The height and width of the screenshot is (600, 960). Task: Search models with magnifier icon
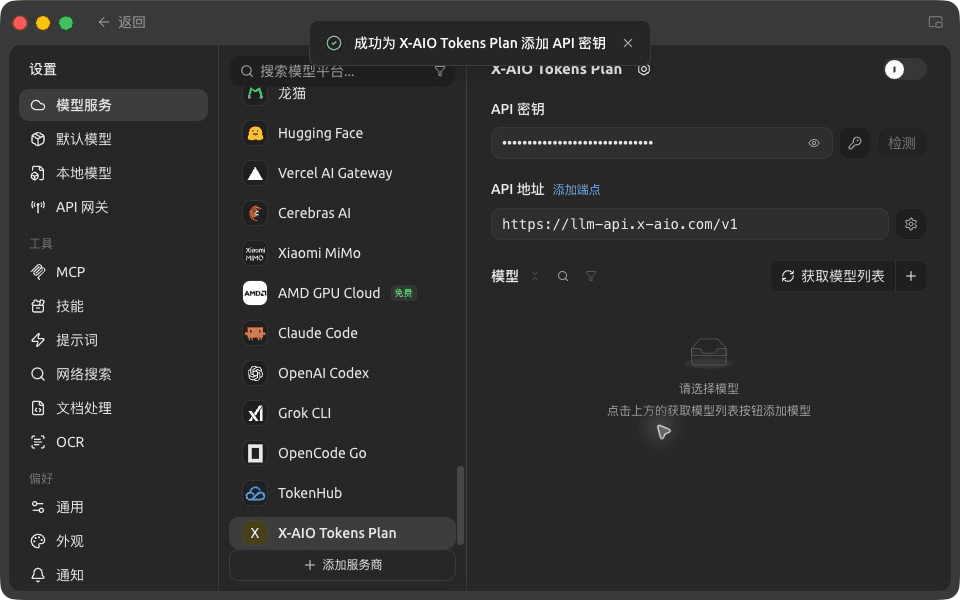click(563, 276)
